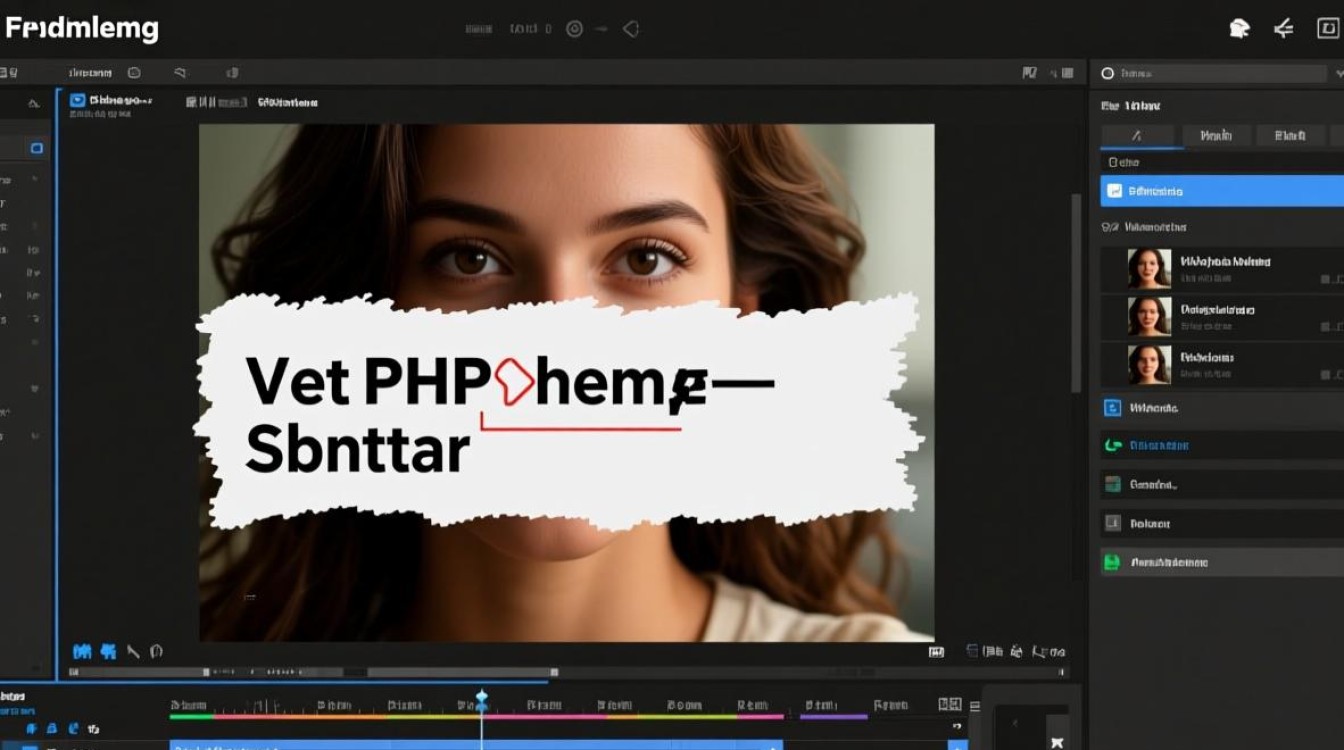The width and height of the screenshot is (1344, 750).
Task: Select the second woman thumbnail in the right panel
Action: click(1150, 317)
